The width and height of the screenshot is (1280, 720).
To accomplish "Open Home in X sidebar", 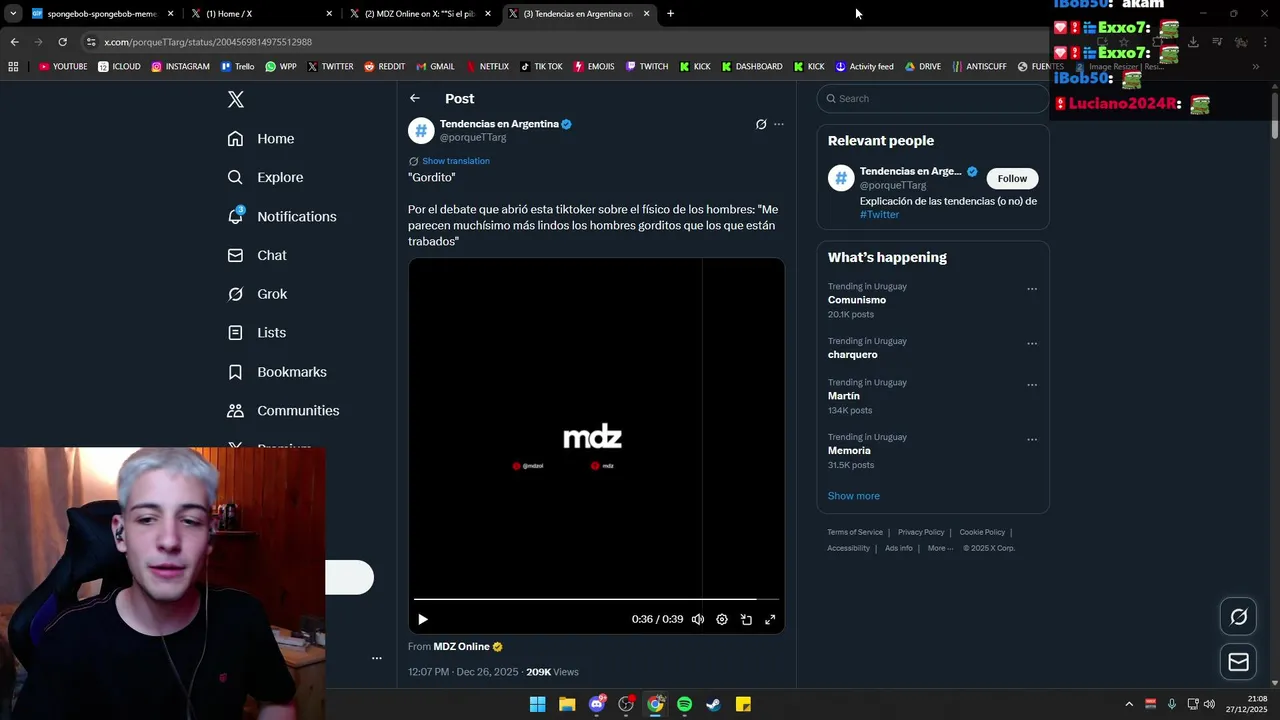I will click(x=261, y=139).
